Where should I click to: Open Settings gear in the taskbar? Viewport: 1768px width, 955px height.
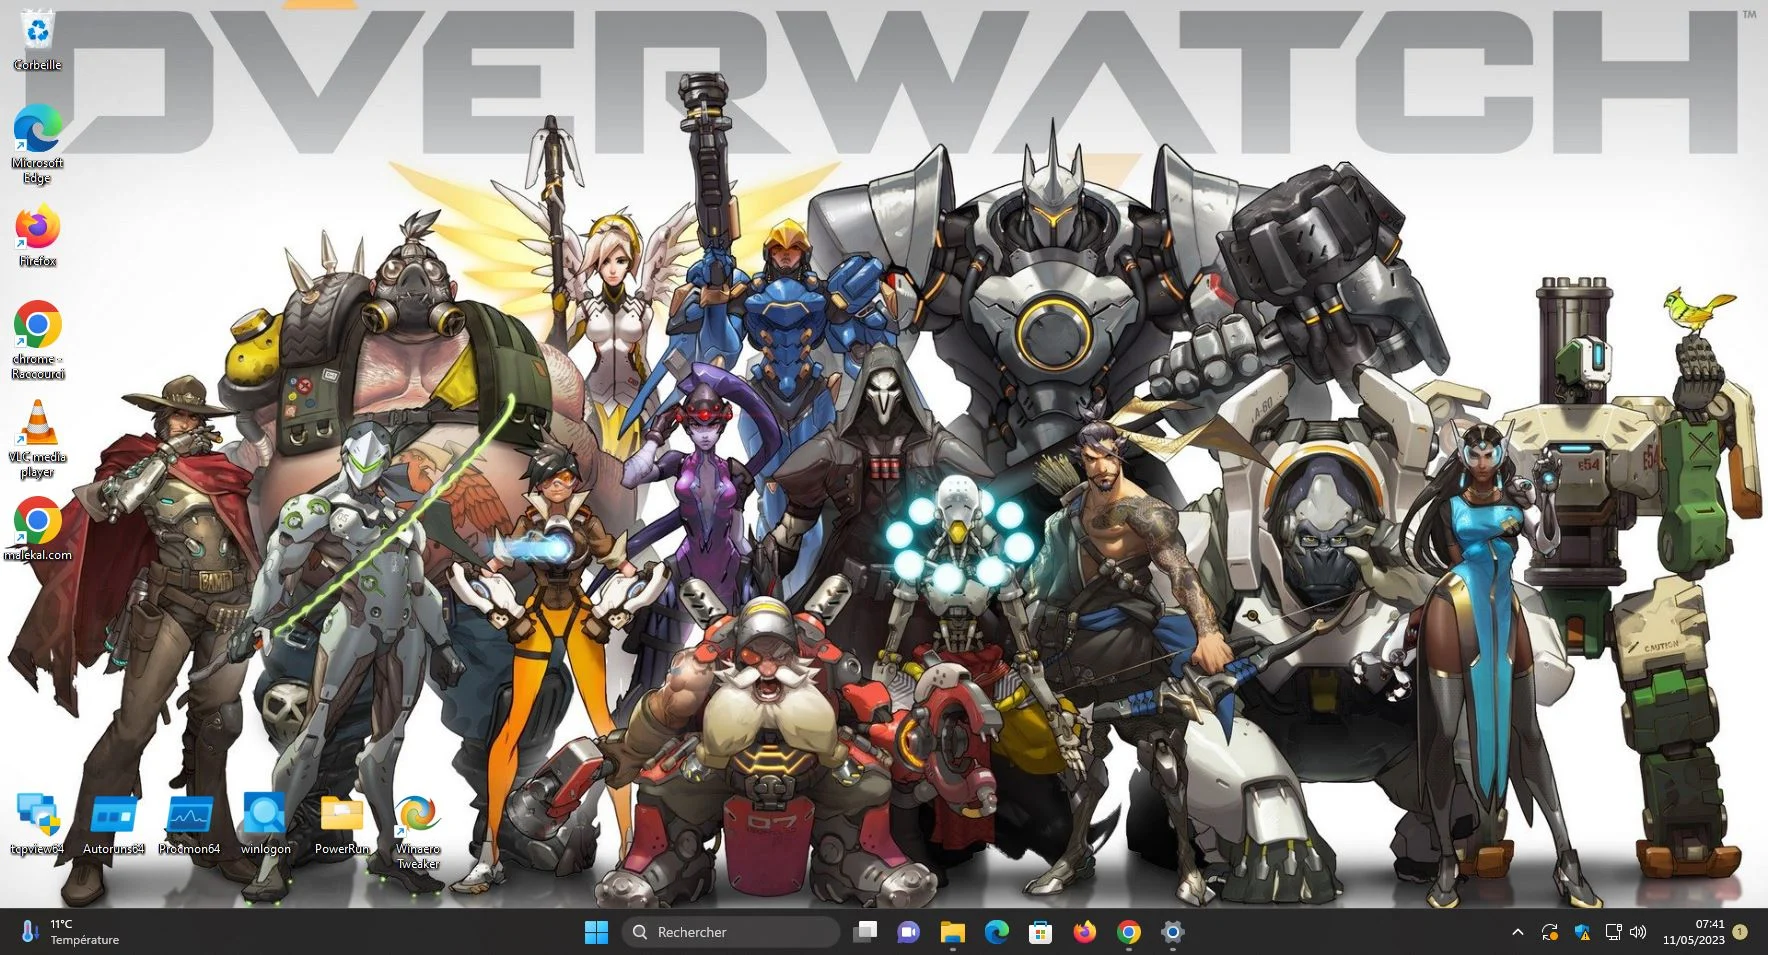[x=1172, y=932]
